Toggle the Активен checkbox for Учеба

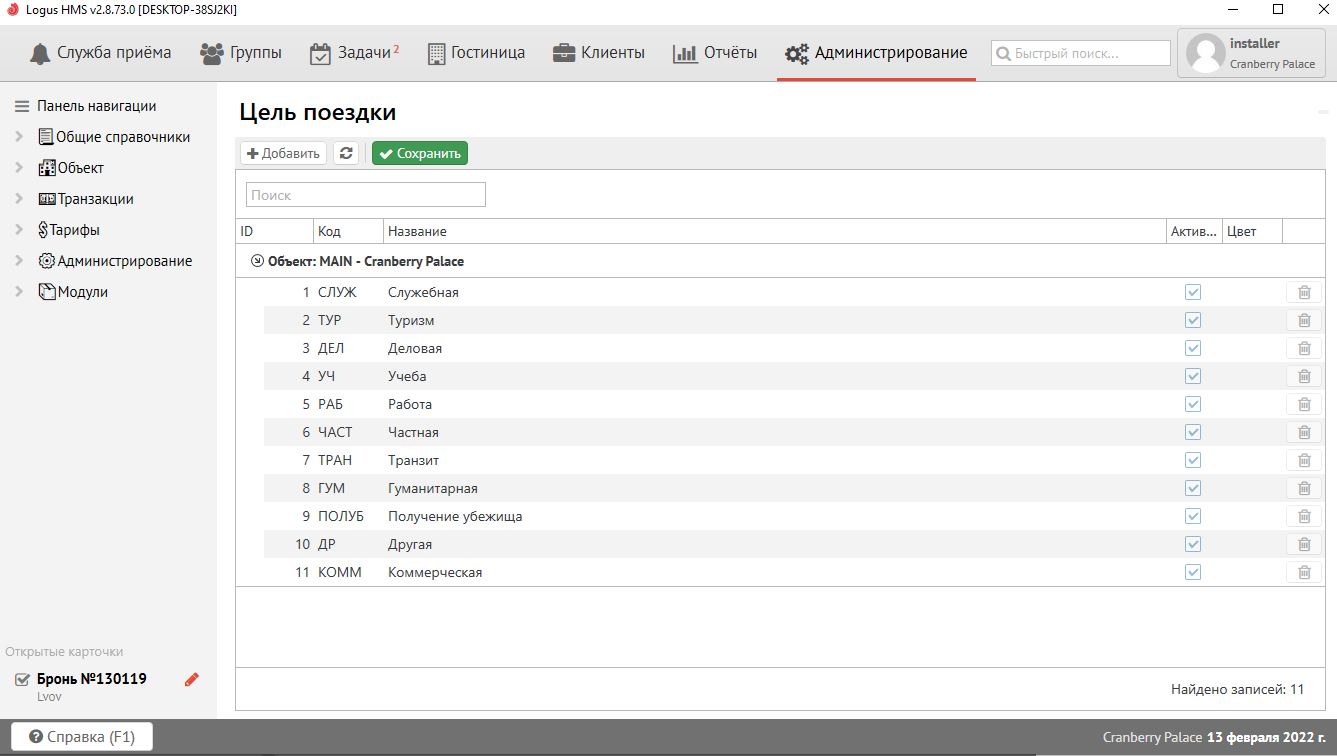(1193, 376)
